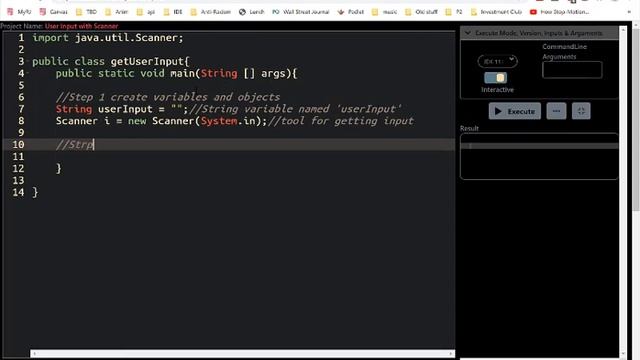This screenshot has width=640, height=360.
Task: Click the word 'main' on line 4
Action: coord(182,73)
